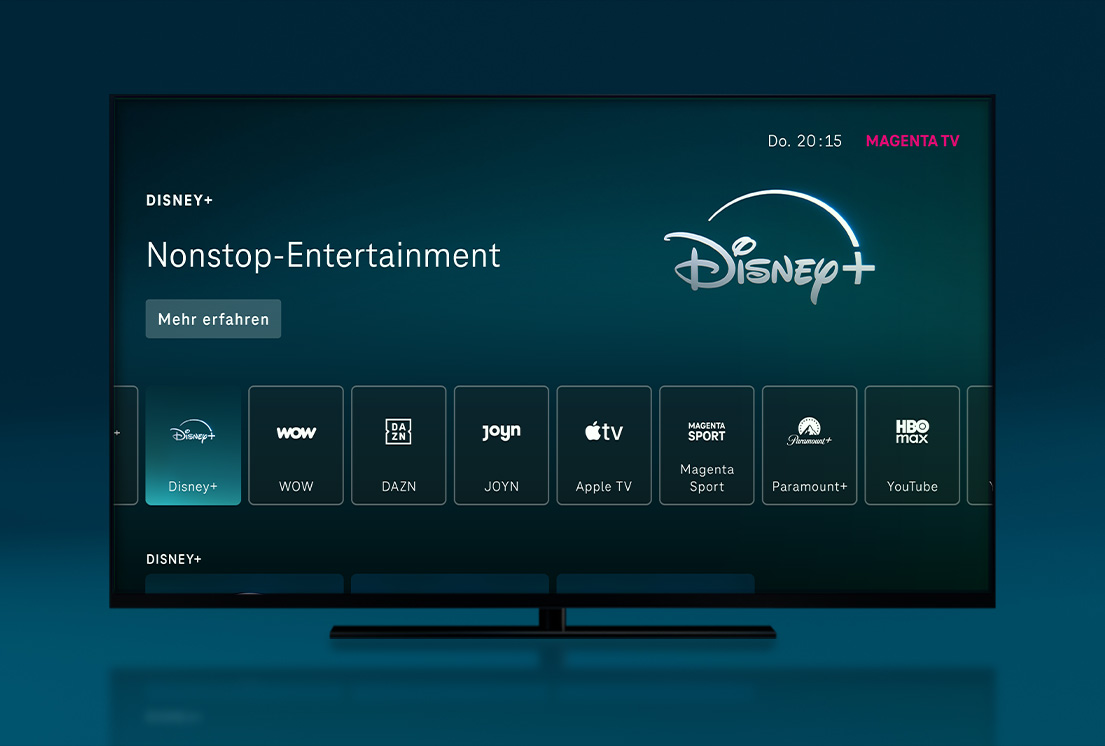The width and height of the screenshot is (1105, 746).
Task: Click the clock text Do. 20:15
Action: (805, 141)
